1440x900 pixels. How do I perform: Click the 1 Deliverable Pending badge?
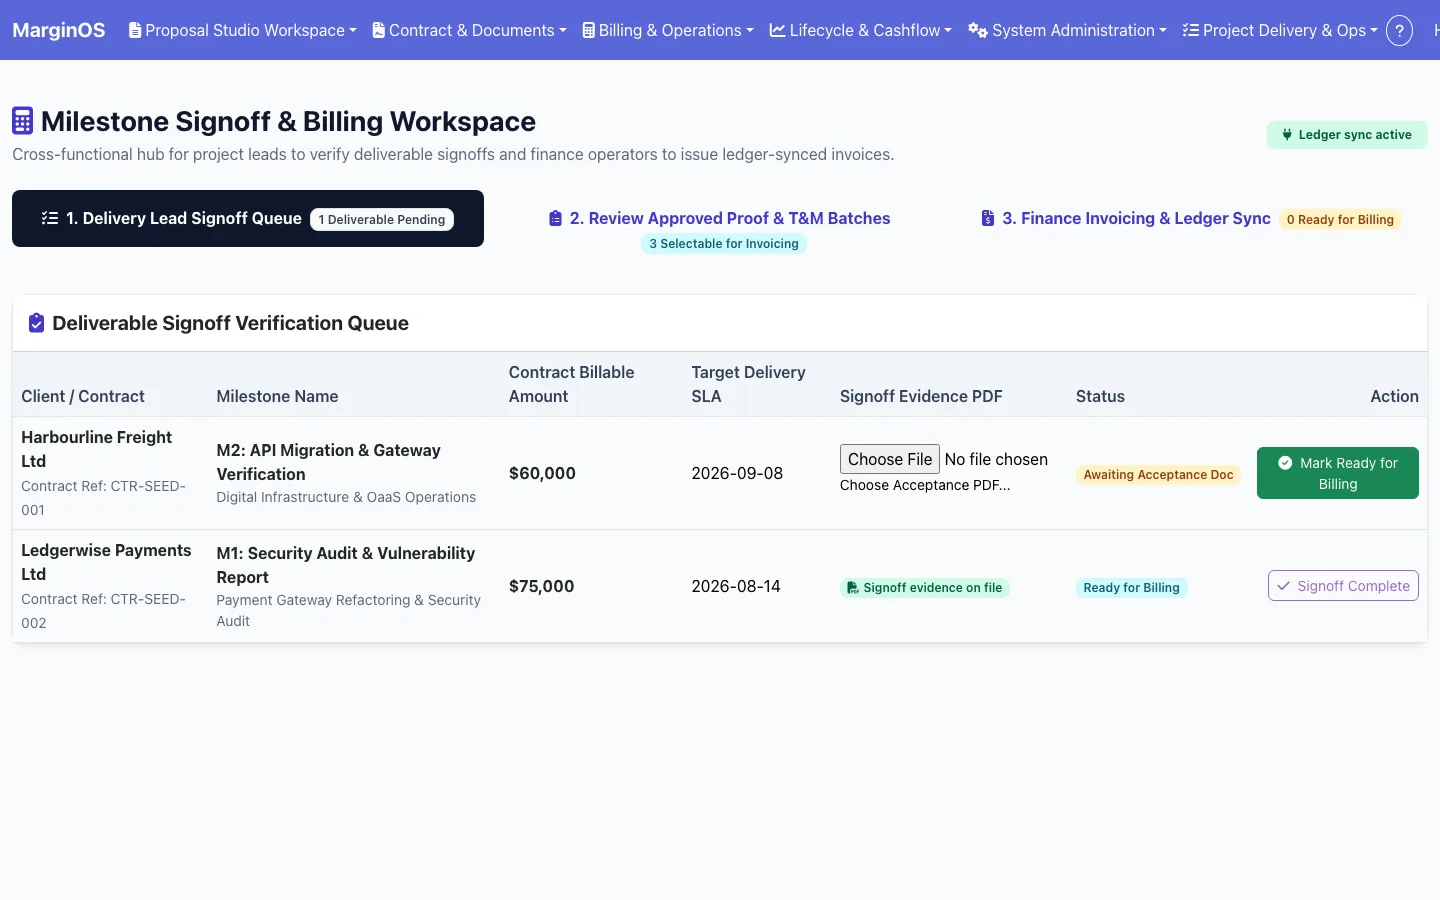(382, 220)
